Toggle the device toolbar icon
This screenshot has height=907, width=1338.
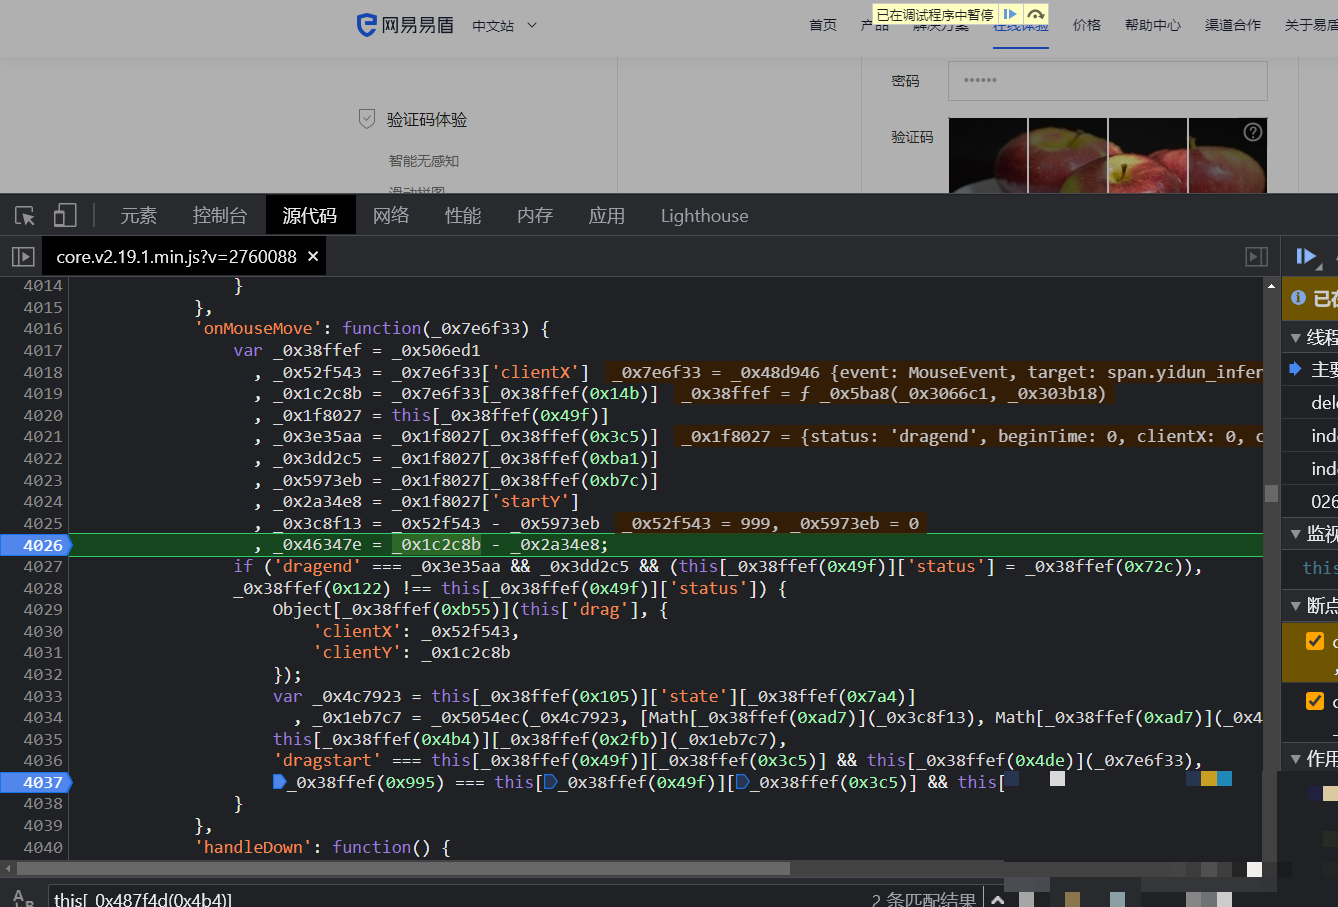(65, 216)
